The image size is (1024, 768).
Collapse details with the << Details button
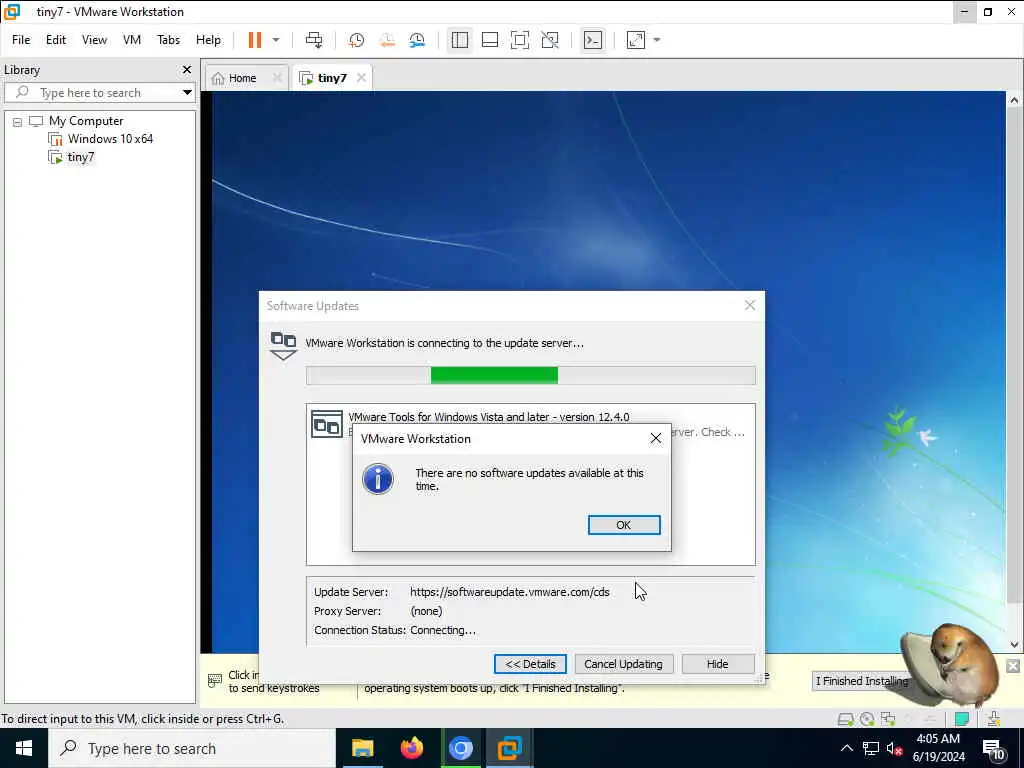[x=530, y=664]
